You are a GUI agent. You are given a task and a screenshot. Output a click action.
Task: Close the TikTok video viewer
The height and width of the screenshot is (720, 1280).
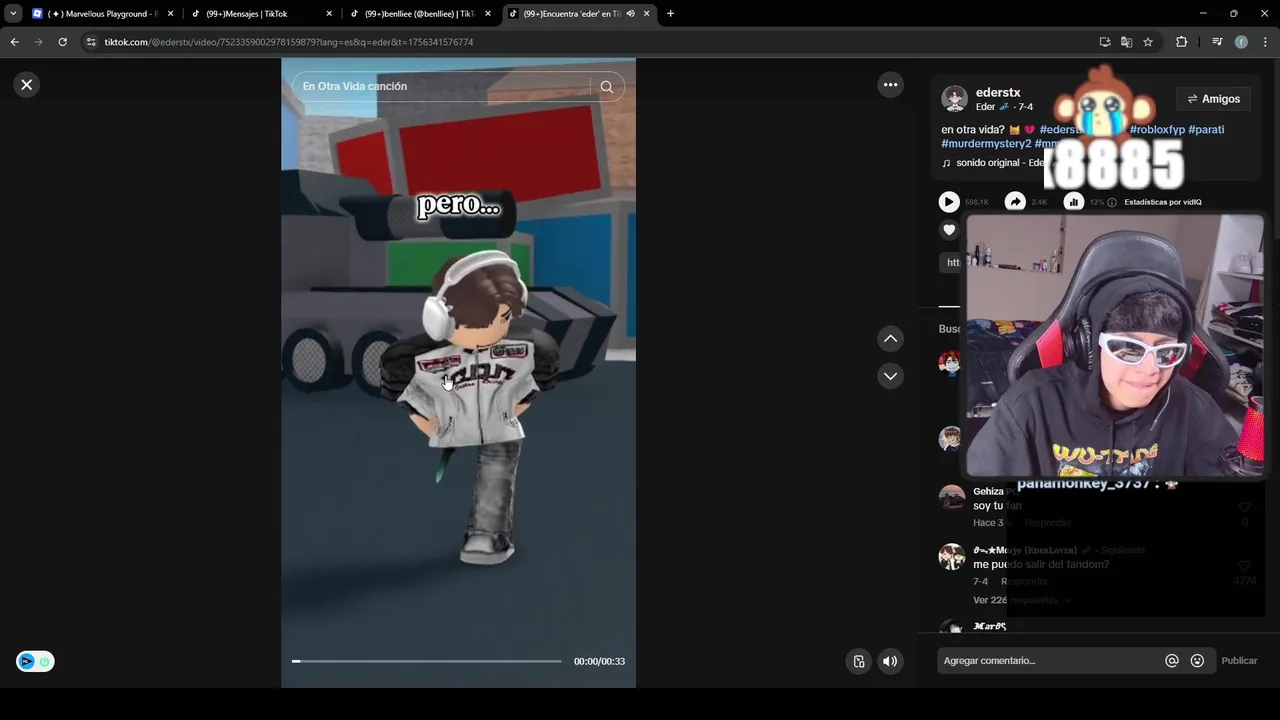coord(27,85)
